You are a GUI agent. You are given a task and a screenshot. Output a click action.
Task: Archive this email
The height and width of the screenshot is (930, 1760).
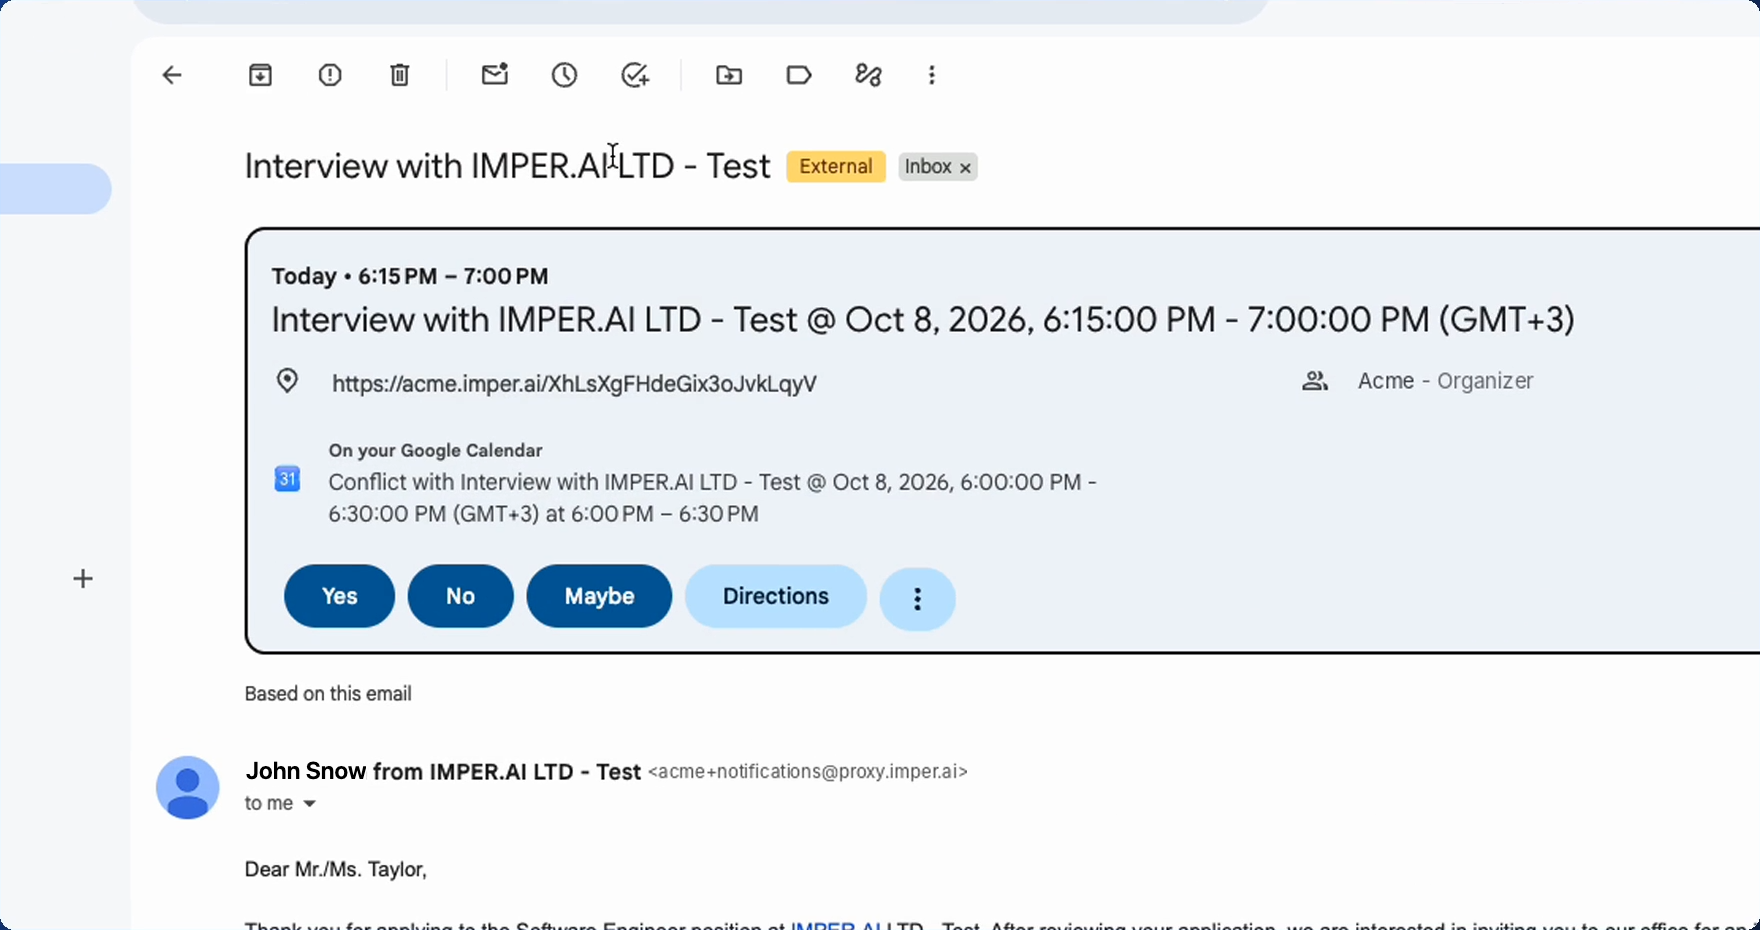260,75
